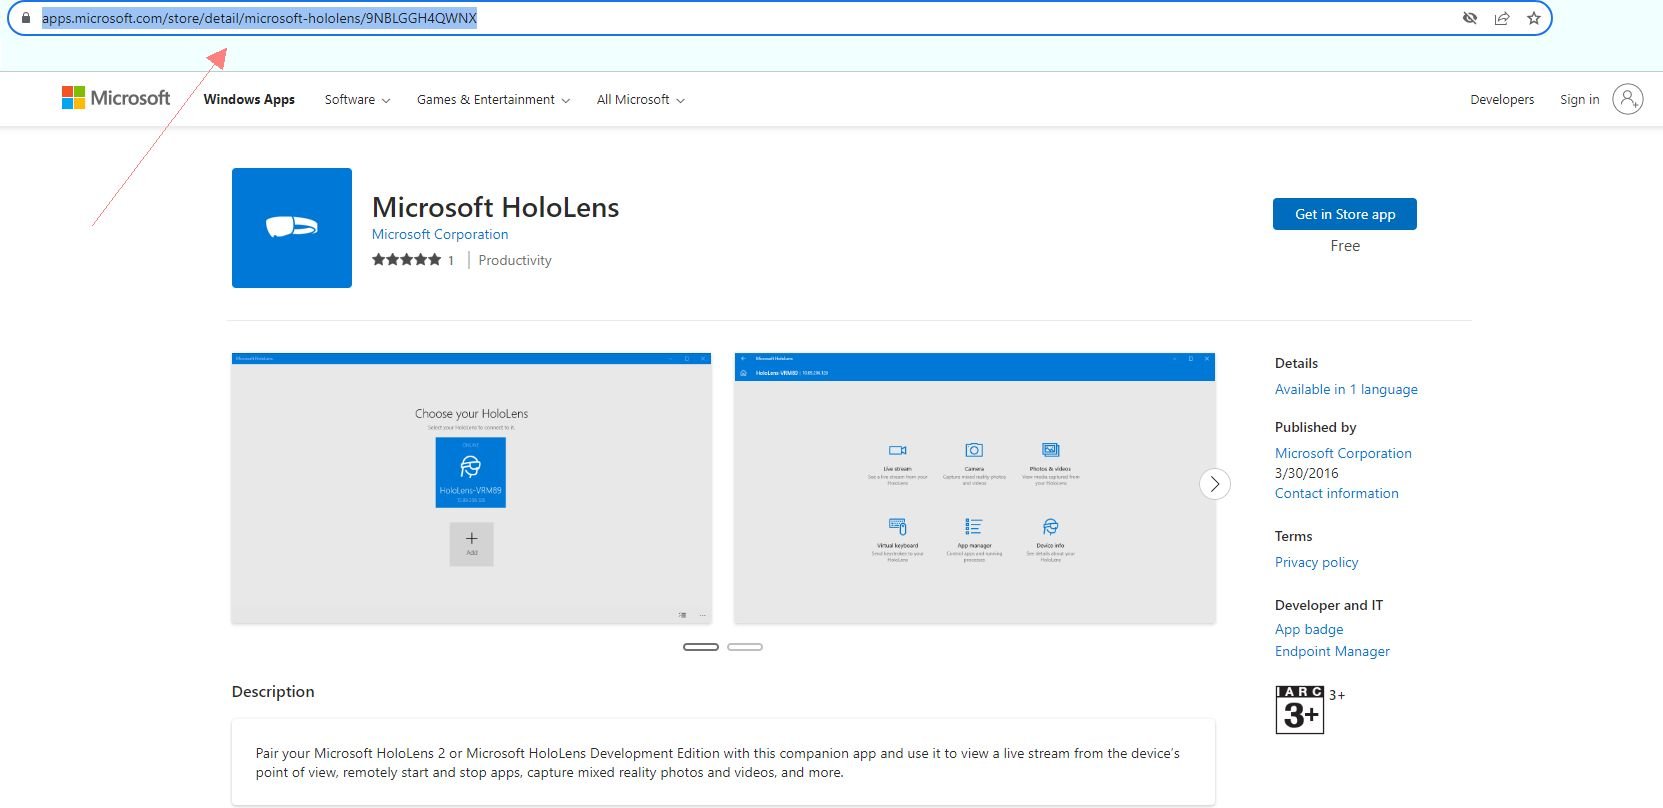Click the lock icon in address bar
The height and width of the screenshot is (808, 1663).
[26, 18]
